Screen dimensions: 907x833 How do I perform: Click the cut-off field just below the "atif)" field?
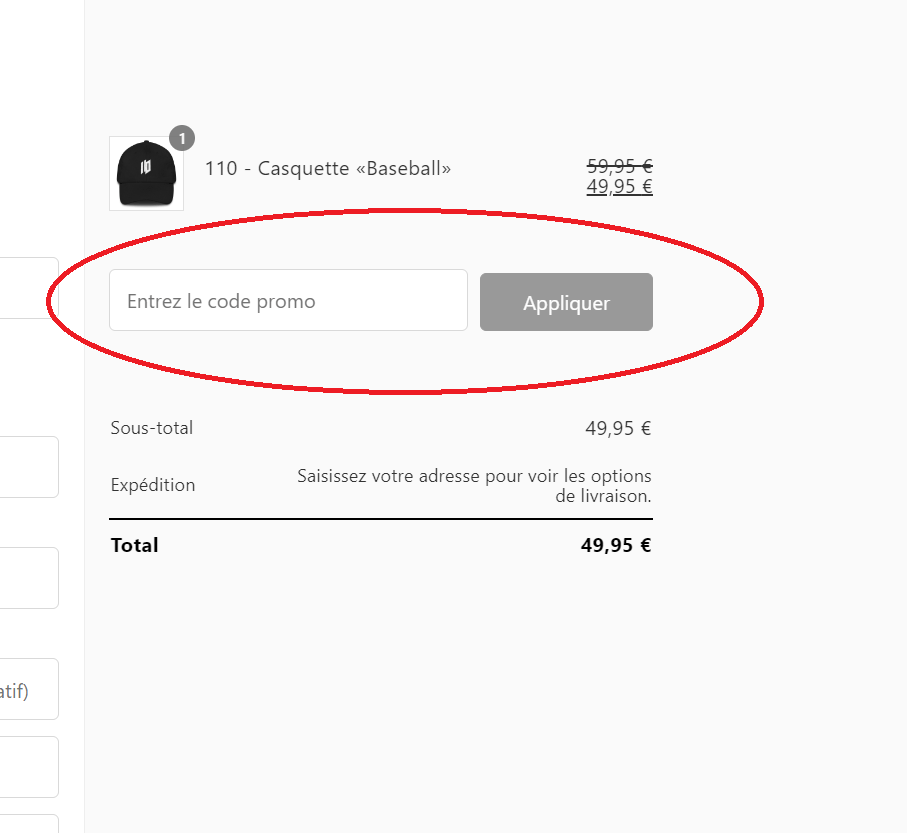point(28,767)
